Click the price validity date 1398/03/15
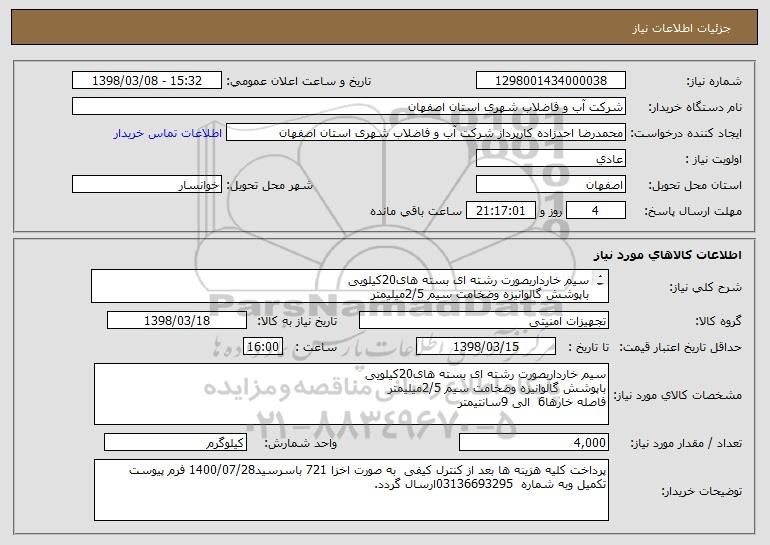Image resolution: width=770 pixels, height=545 pixels. 486,347
